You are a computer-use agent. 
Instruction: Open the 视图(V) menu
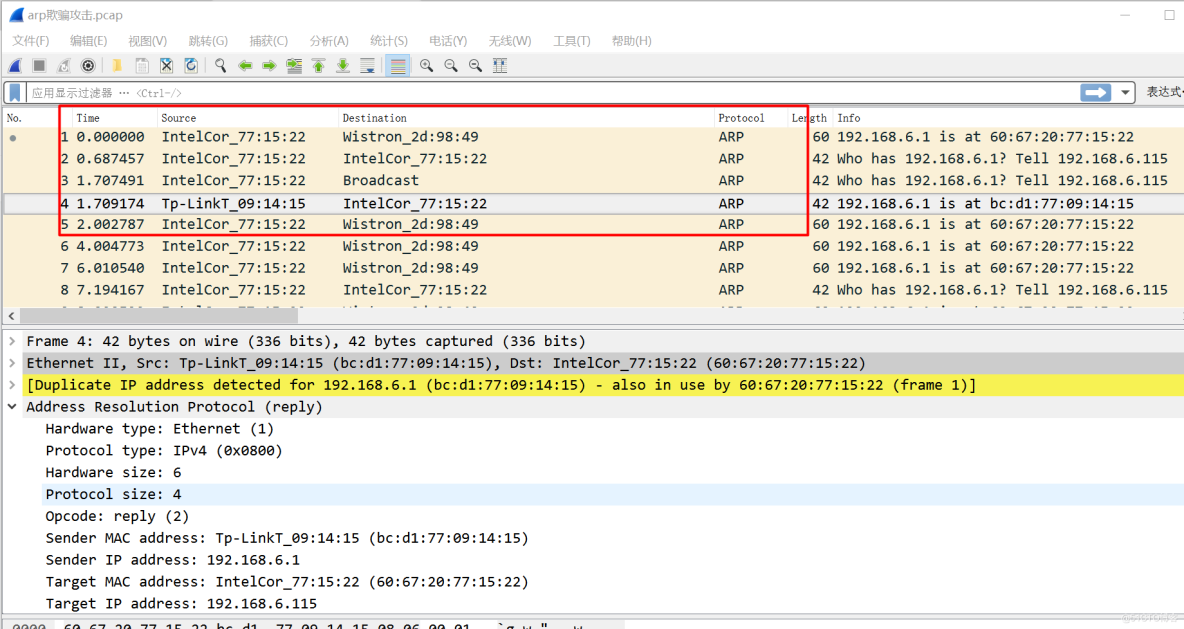(147, 41)
